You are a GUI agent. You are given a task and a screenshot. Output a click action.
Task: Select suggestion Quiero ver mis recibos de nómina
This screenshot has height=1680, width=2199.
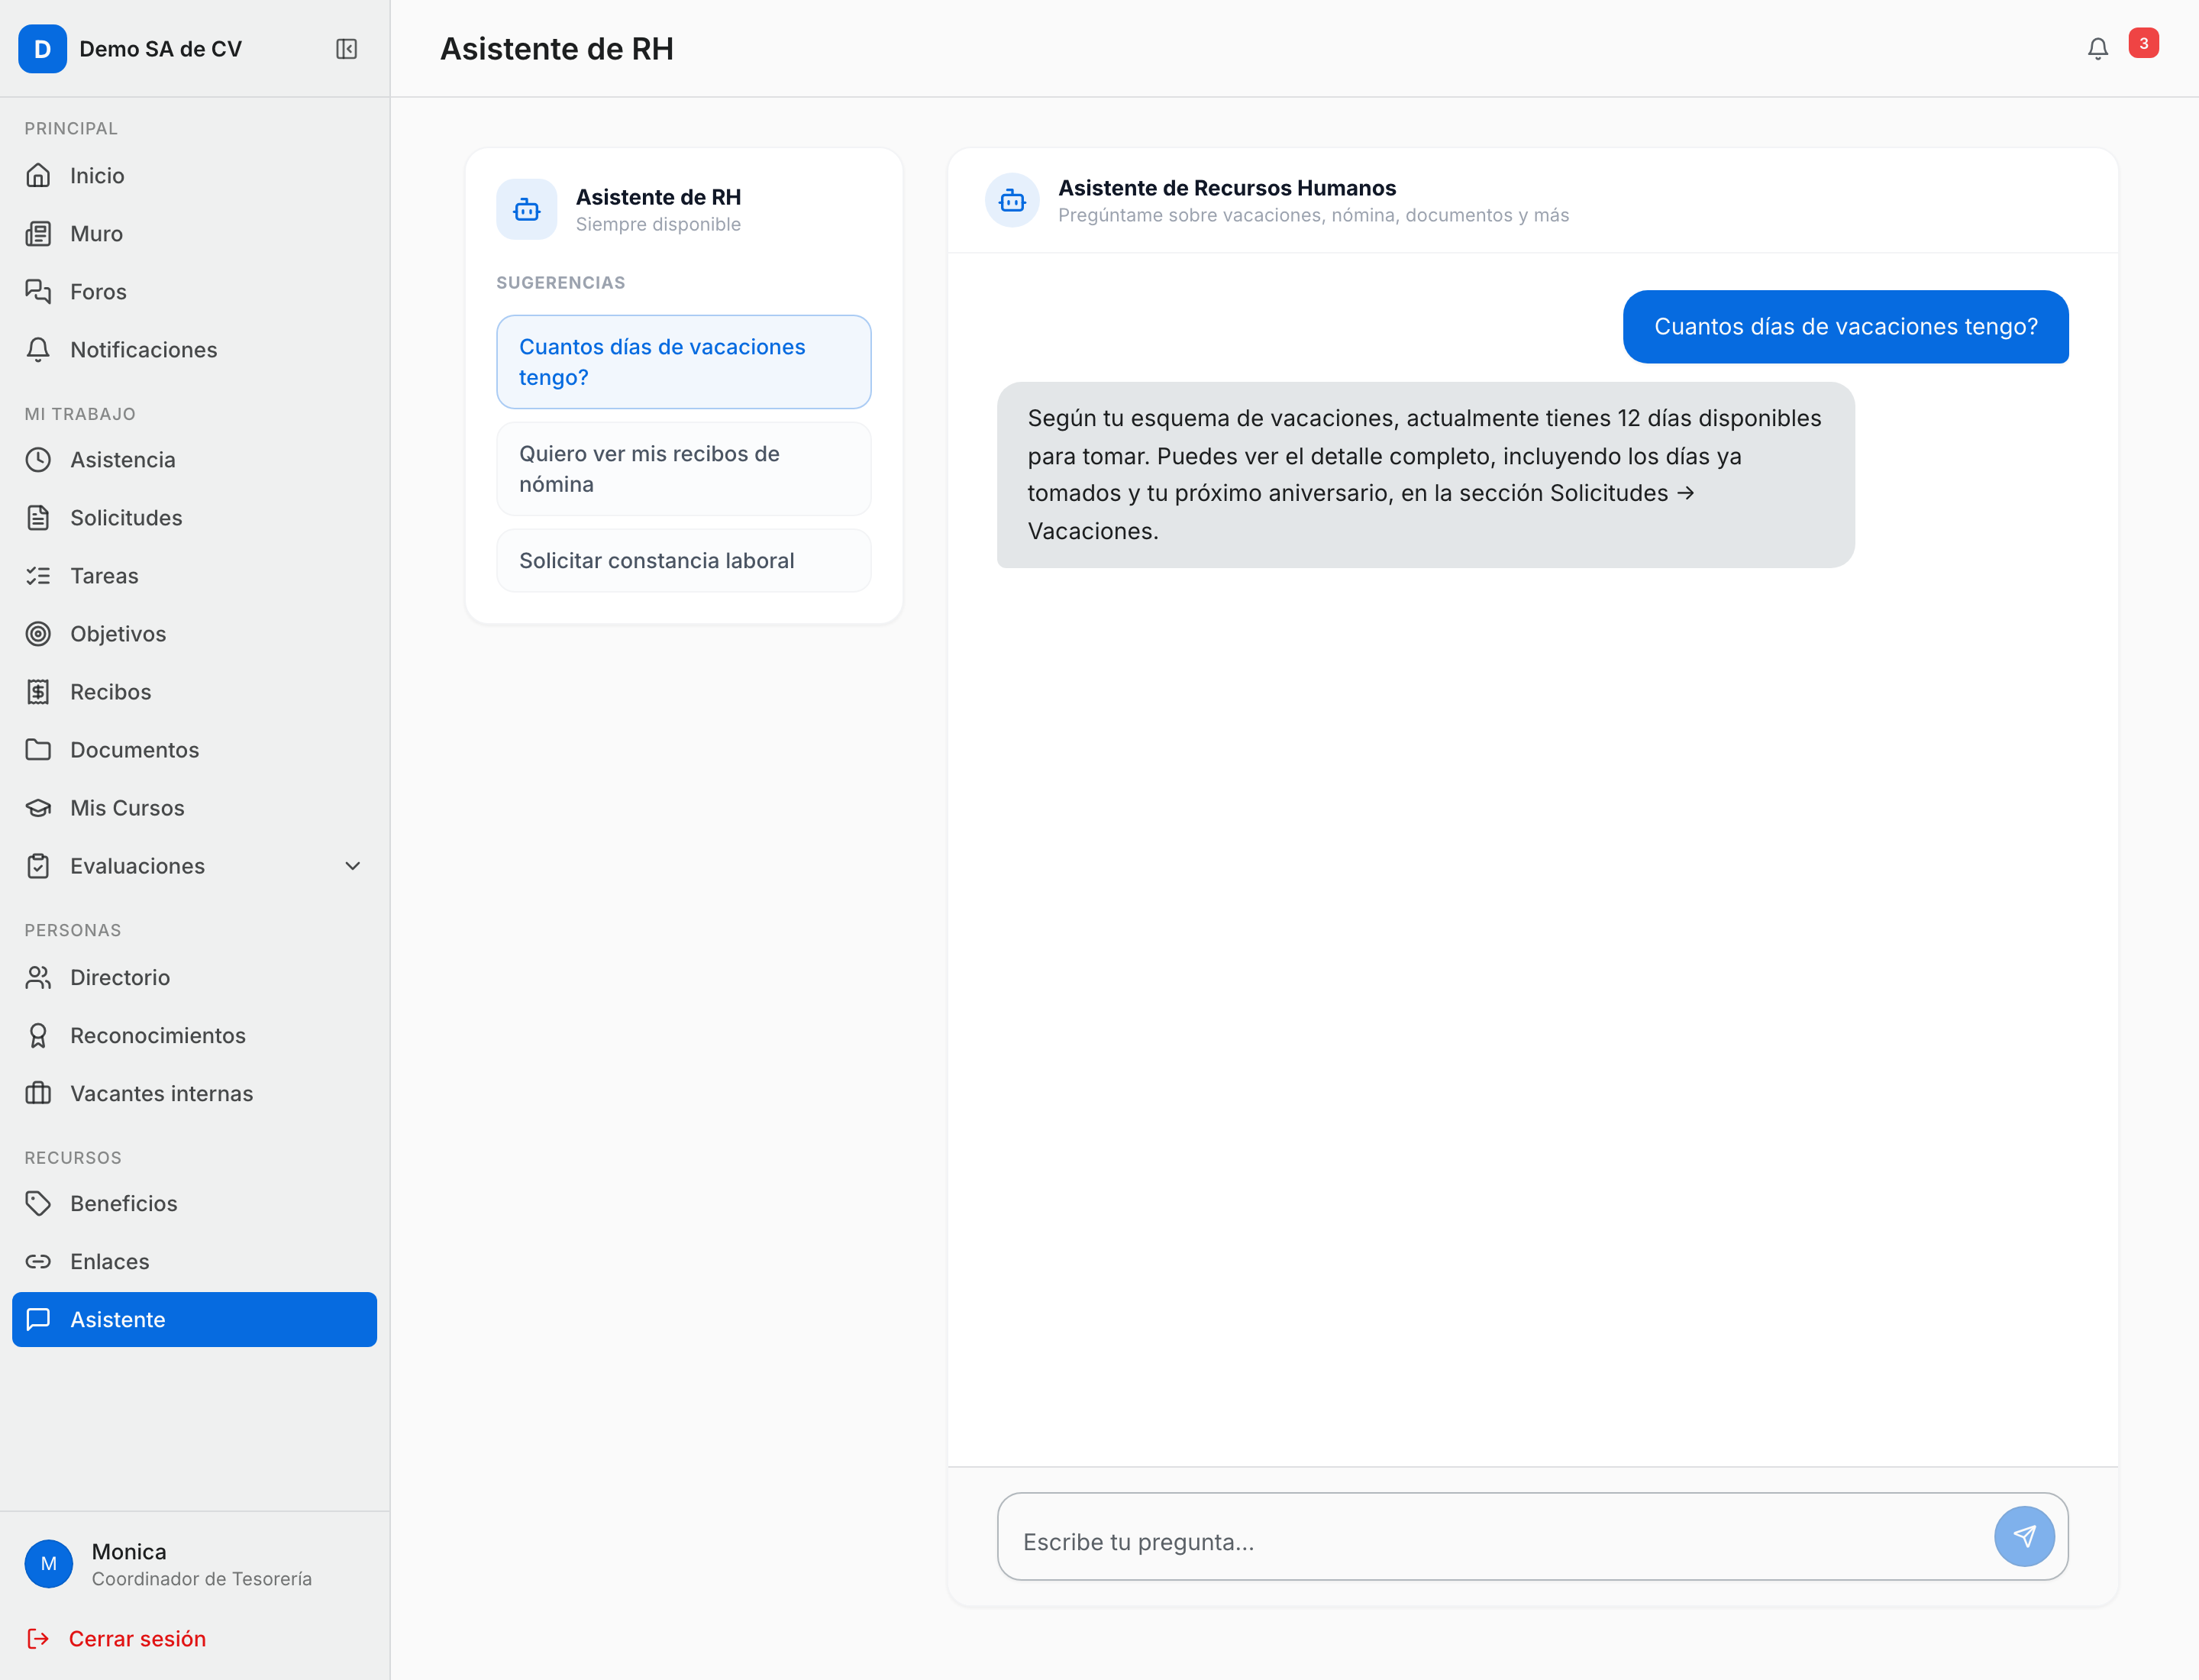click(683, 469)
